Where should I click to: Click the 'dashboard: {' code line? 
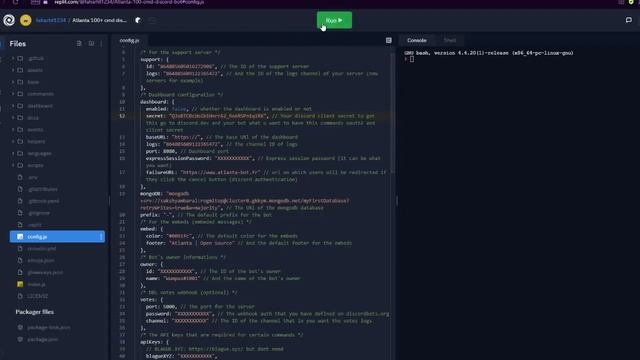[x=157, y=102]
